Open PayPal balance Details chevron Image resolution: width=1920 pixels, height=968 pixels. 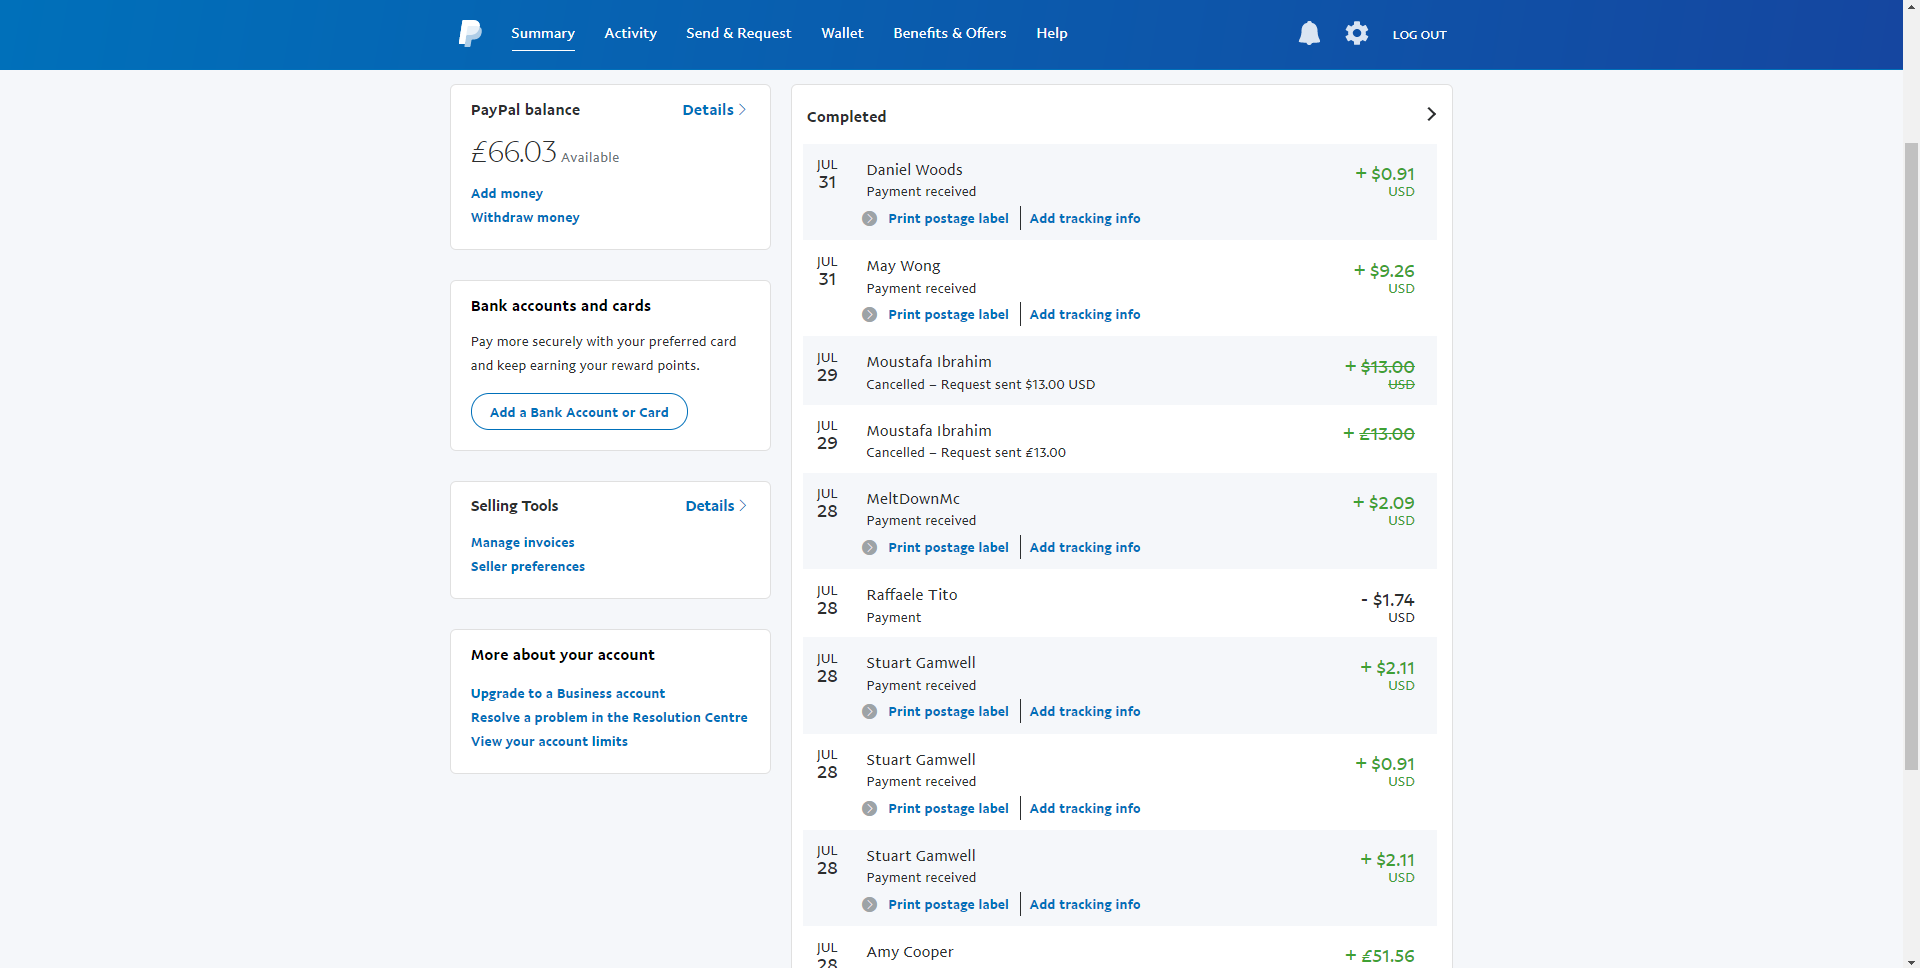(x=742, y=110)
